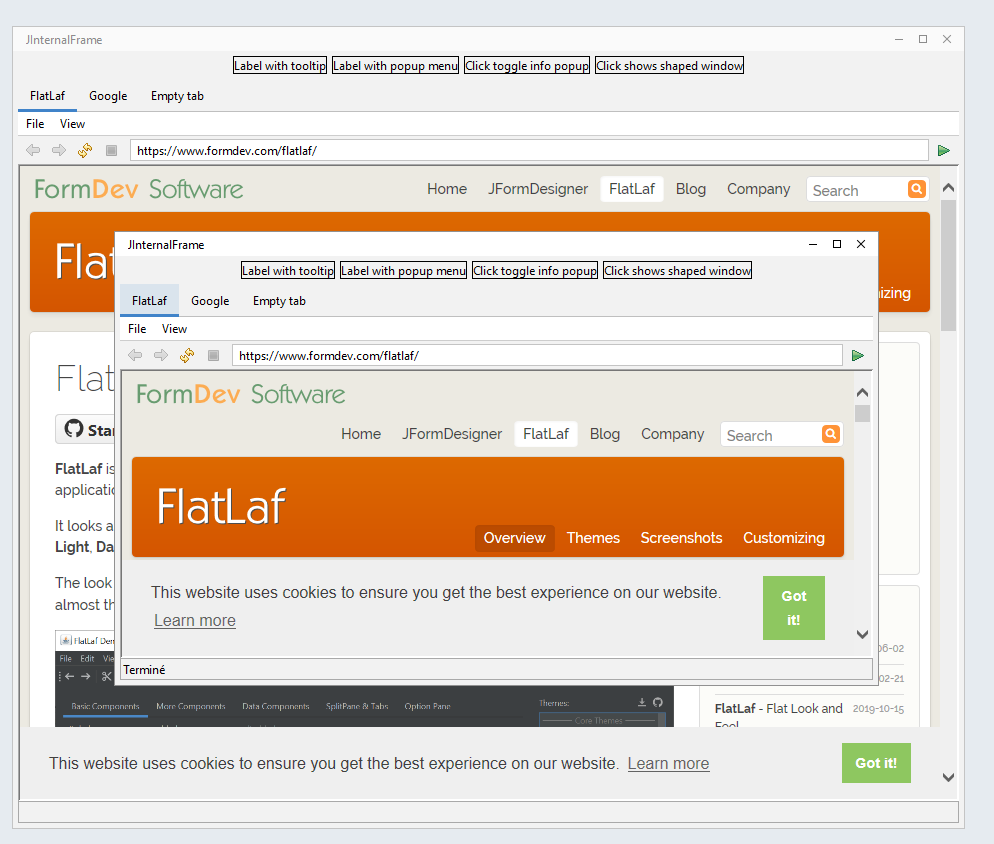Click the Label with popup menu button

click(403, 269)
